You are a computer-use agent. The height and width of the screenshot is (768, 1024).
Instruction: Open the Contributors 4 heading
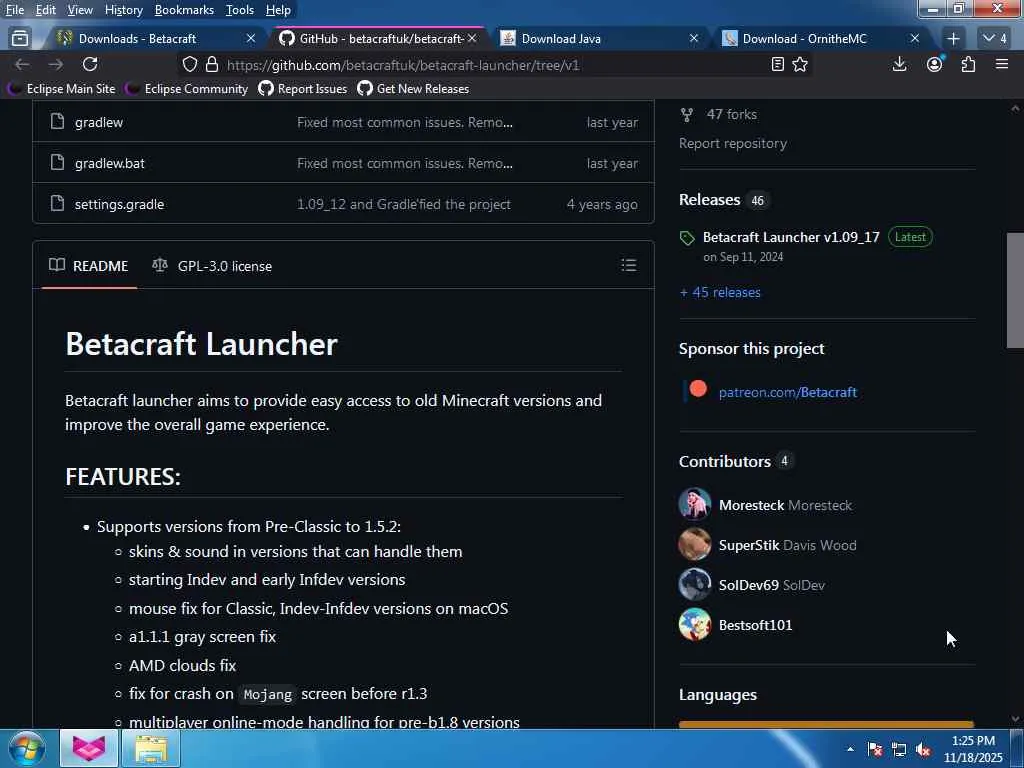737,461
